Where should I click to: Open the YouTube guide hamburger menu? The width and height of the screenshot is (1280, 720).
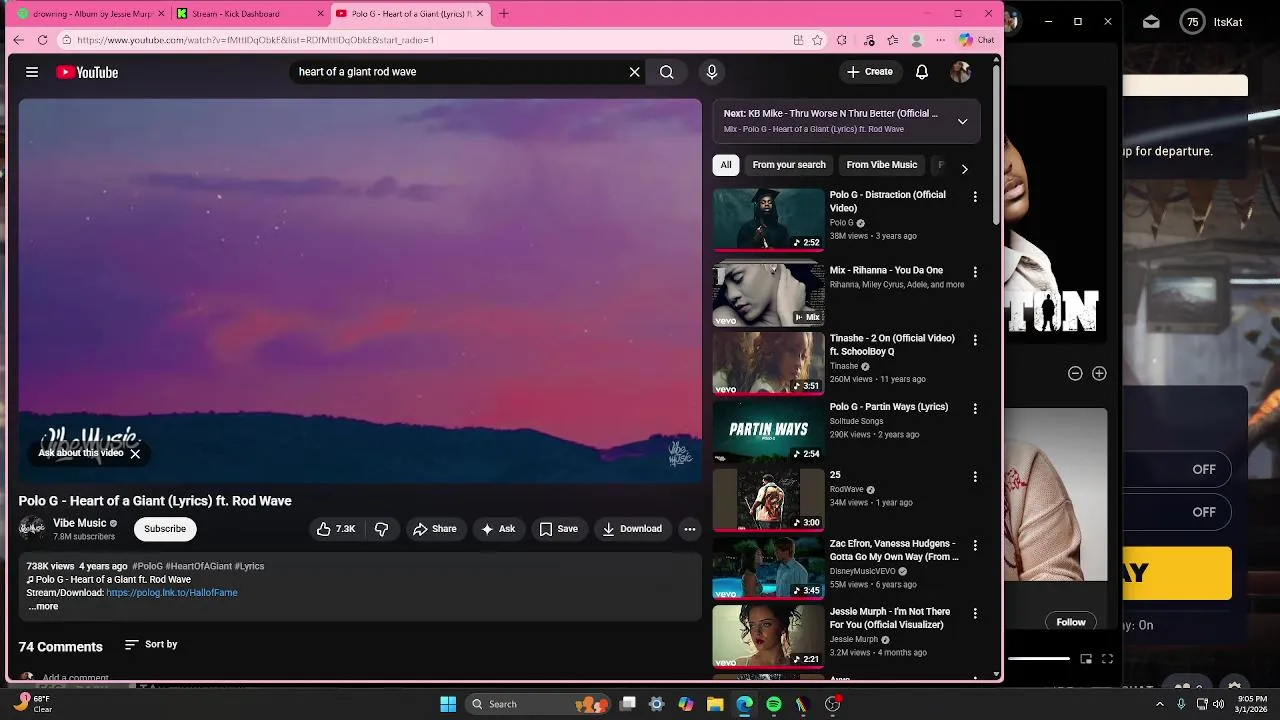coord(32,72)
